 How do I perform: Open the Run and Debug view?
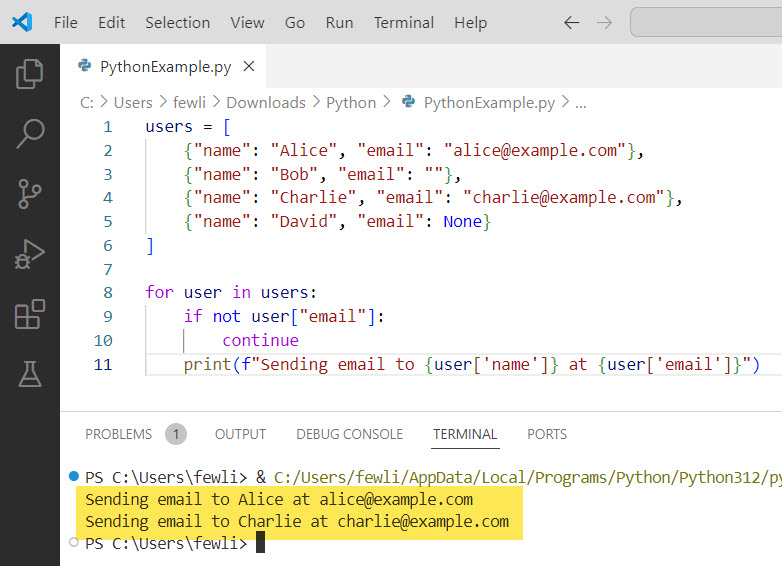tap(30, 254)
